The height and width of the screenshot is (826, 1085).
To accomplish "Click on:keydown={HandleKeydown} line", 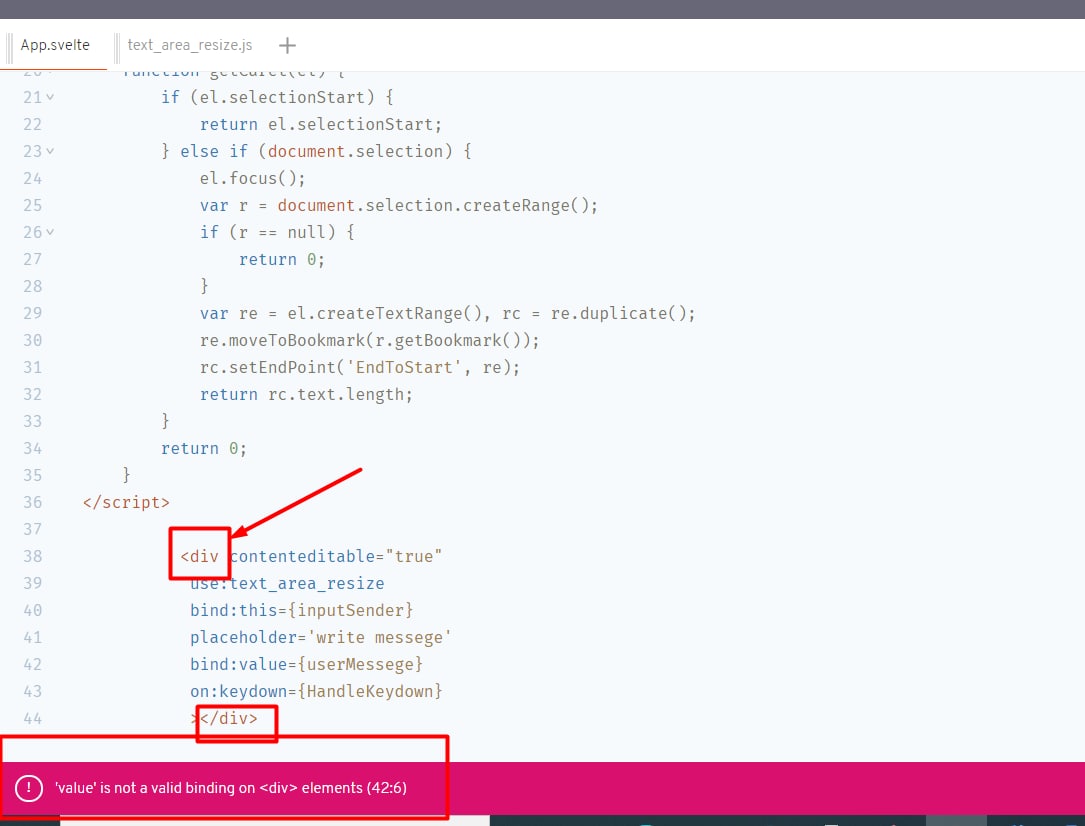I will [x=316, y=691].
